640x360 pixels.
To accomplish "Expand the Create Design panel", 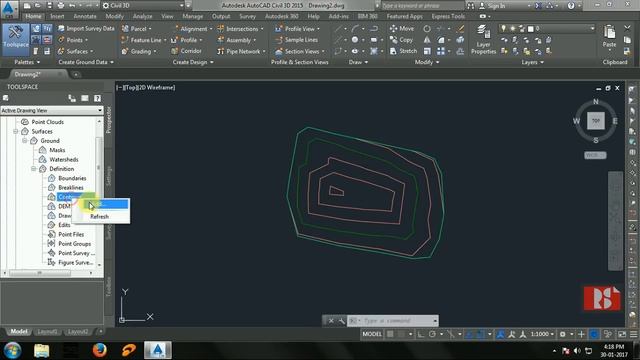I will point(193,62).
